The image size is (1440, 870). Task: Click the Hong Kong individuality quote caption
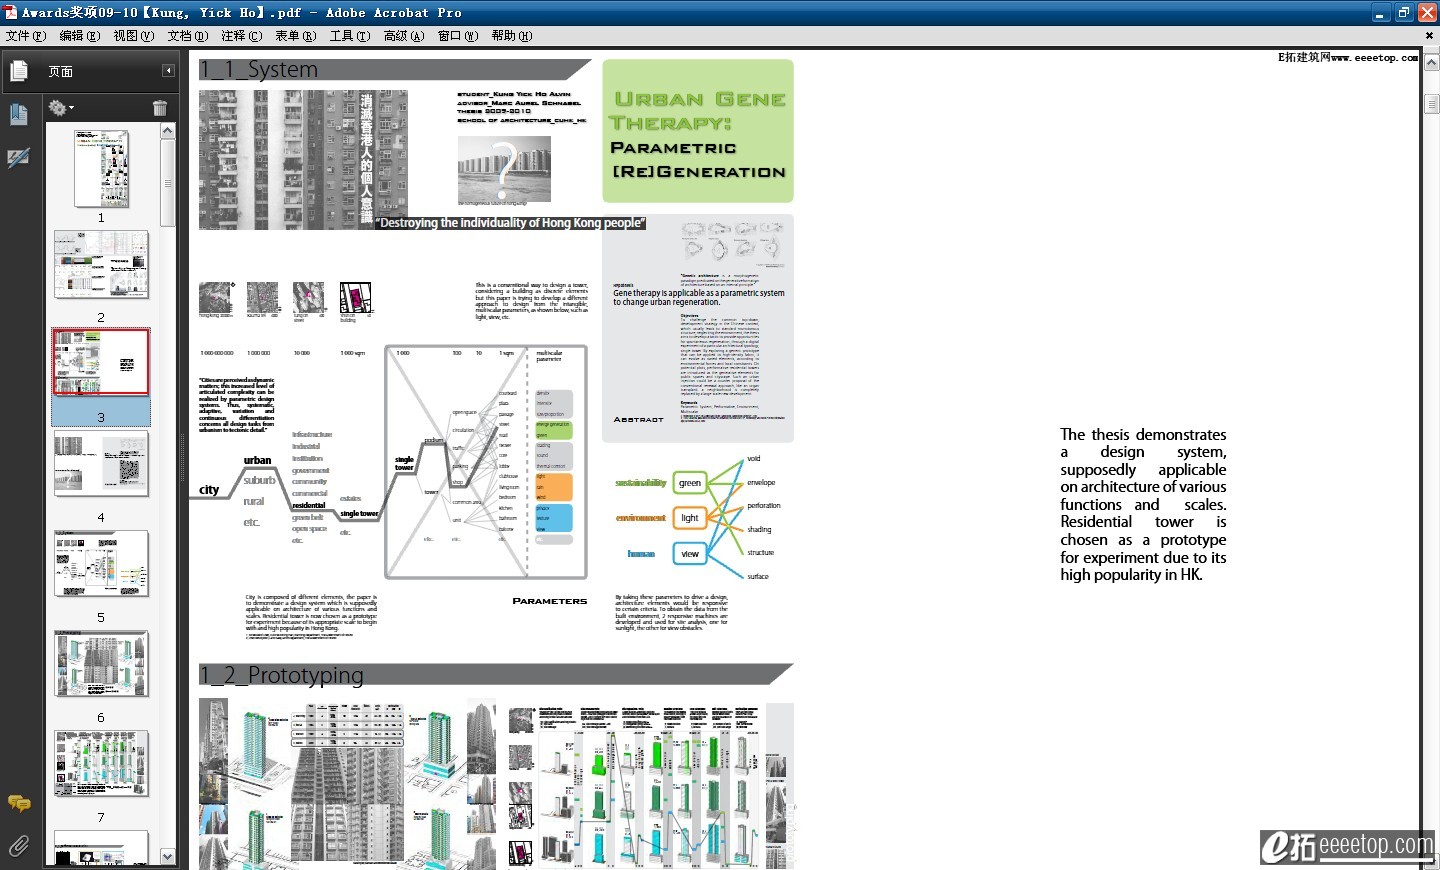511,223
